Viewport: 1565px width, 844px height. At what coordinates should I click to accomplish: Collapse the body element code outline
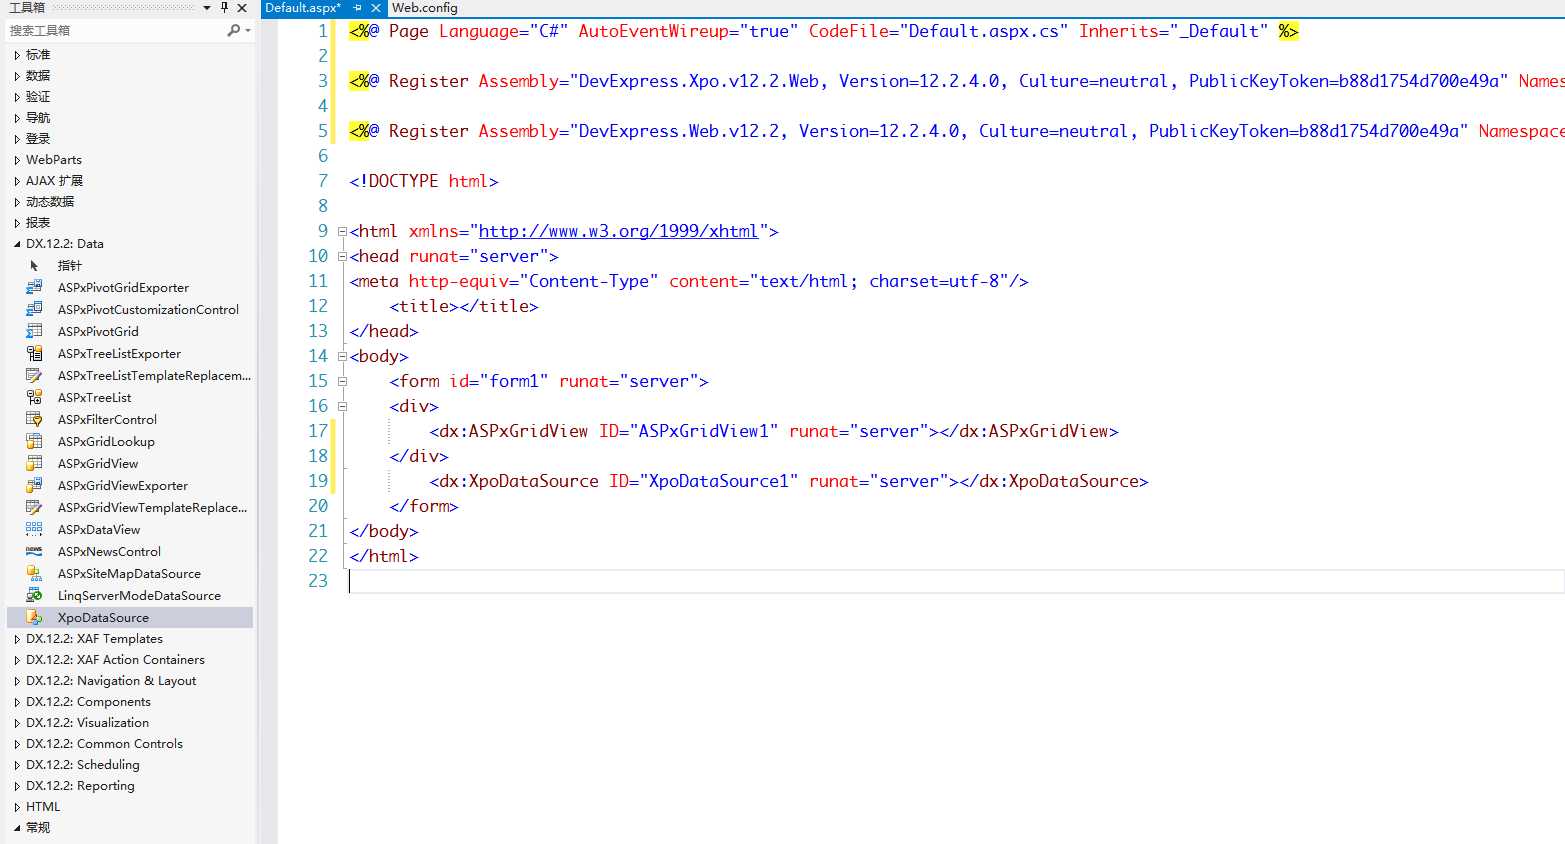(x=342, y=356)
